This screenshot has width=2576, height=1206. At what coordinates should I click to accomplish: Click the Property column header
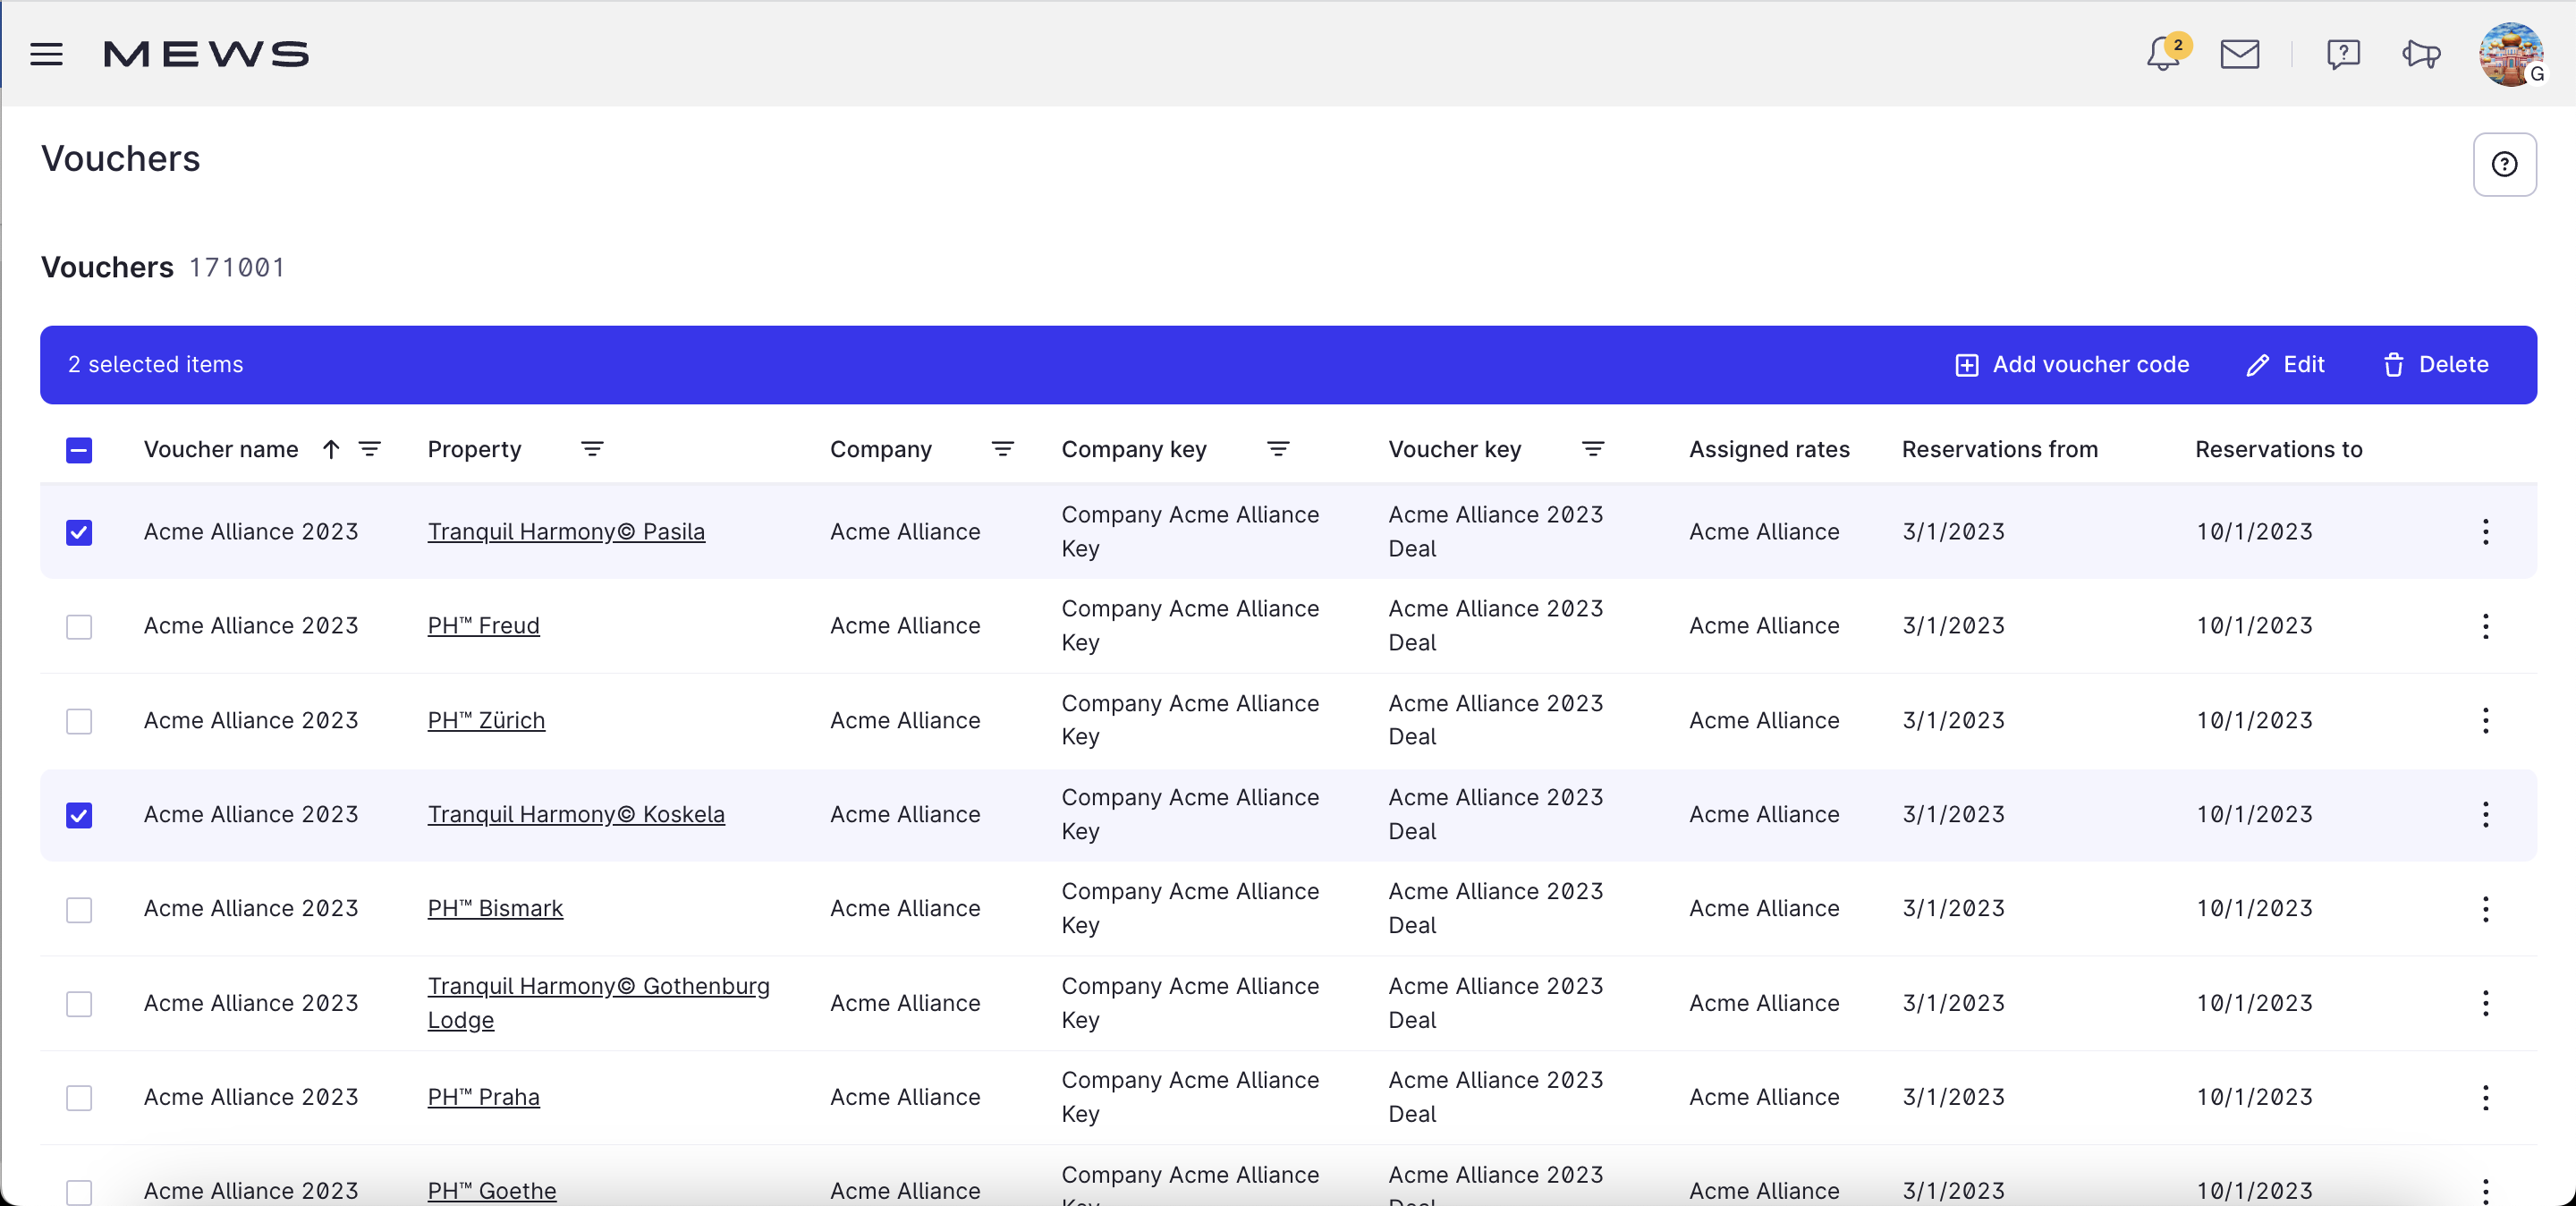coord(474,449)
